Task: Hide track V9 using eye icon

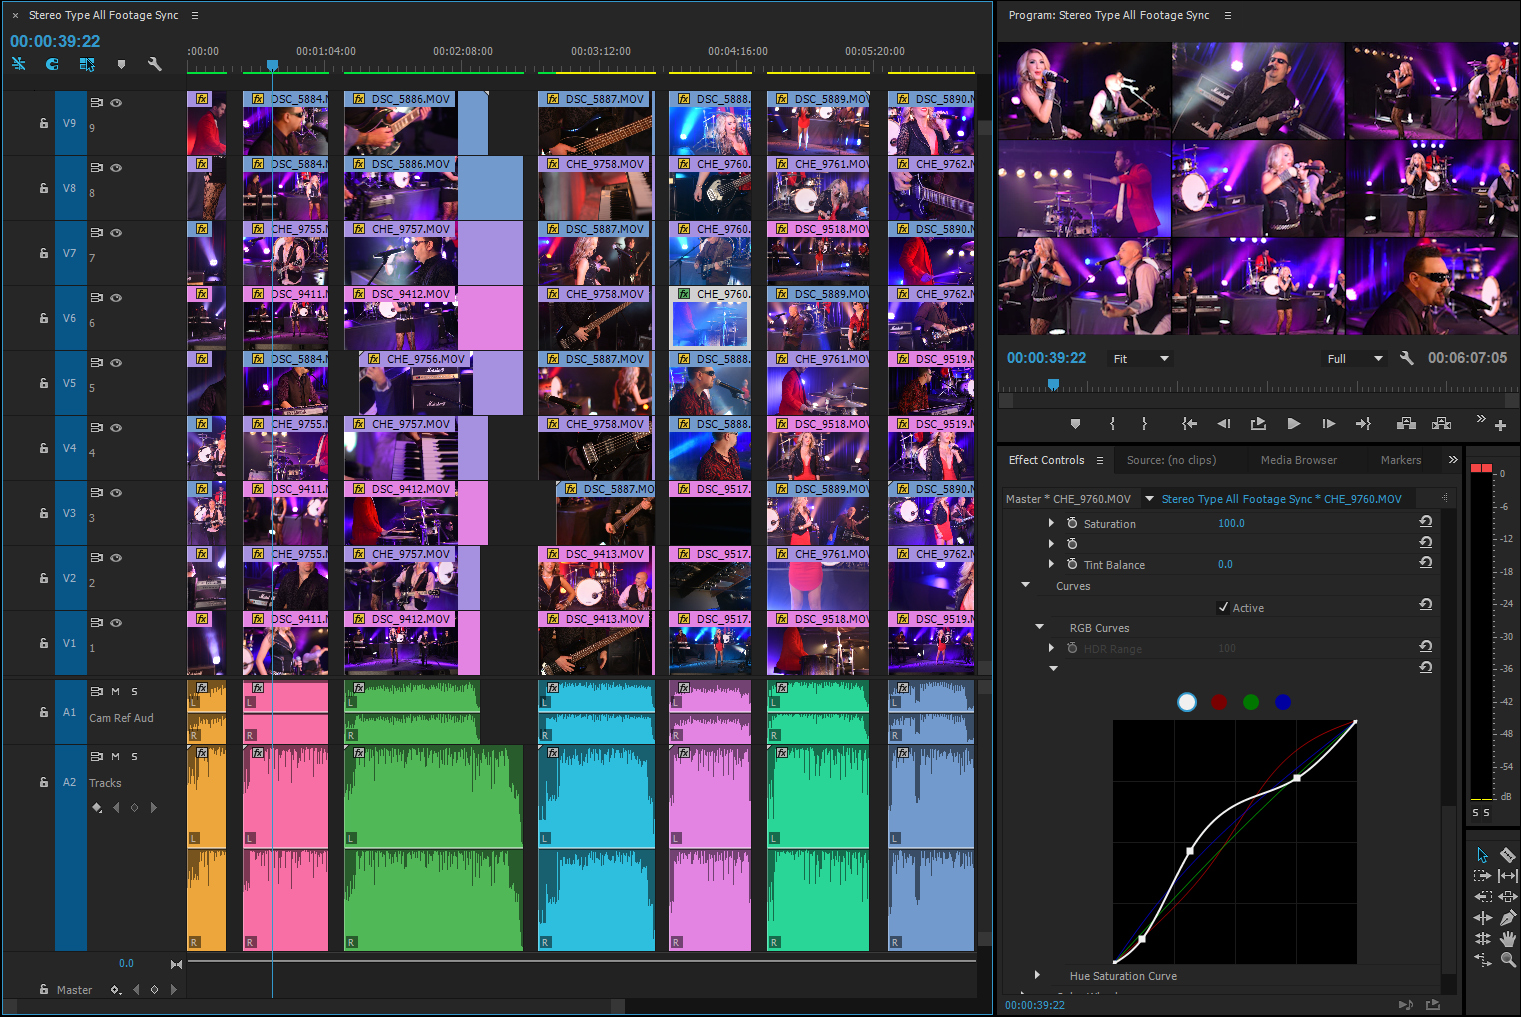Action: coord(116,103)
